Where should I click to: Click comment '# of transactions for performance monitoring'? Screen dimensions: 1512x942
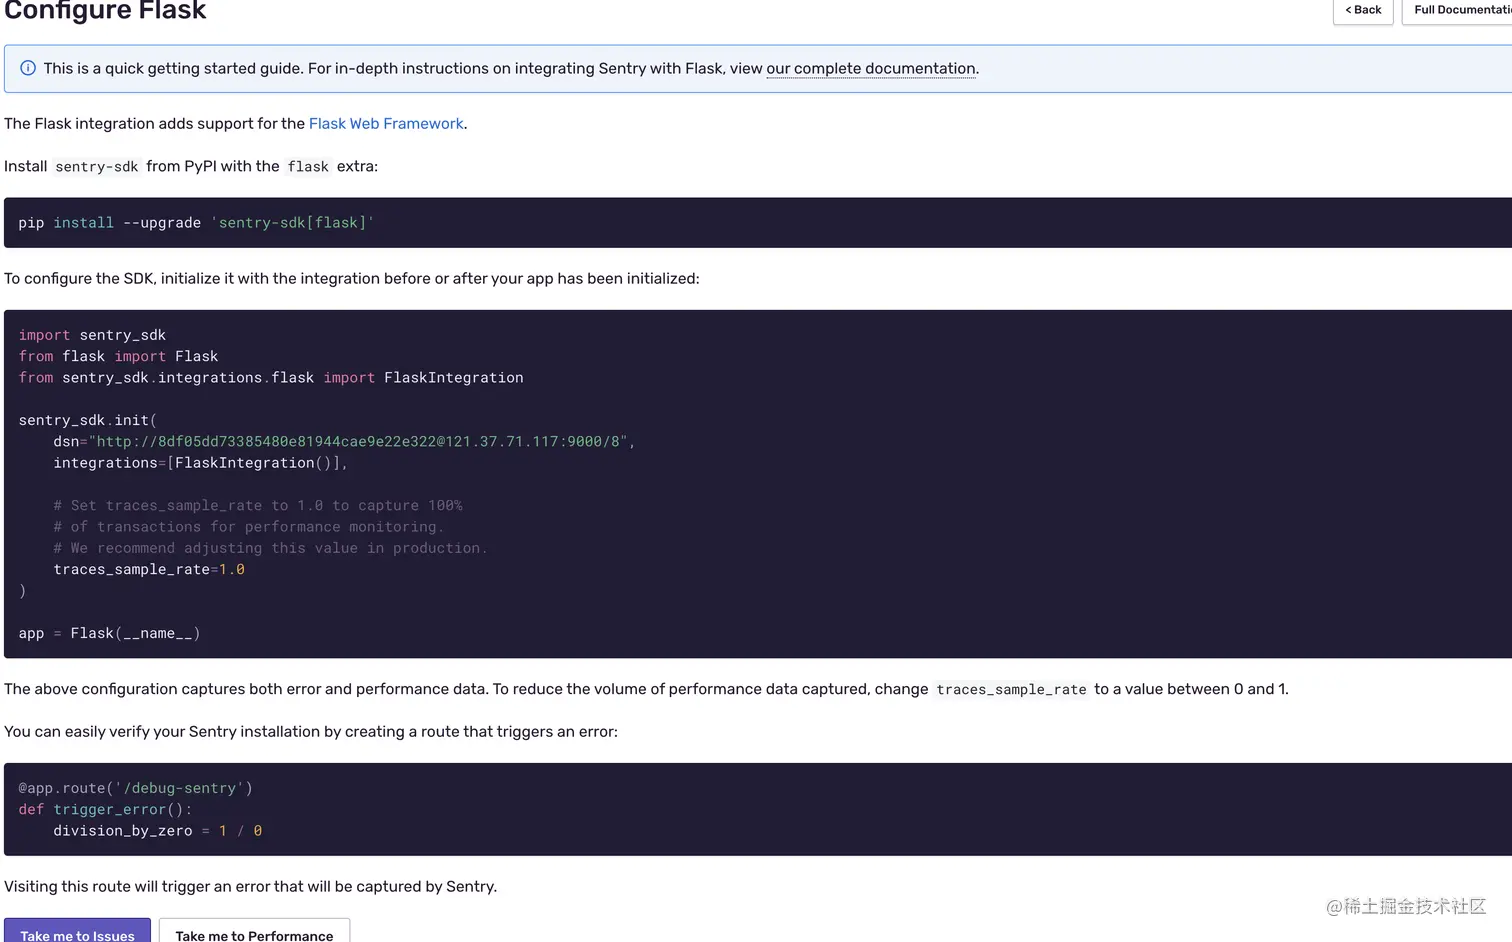(x=248, y=527)
